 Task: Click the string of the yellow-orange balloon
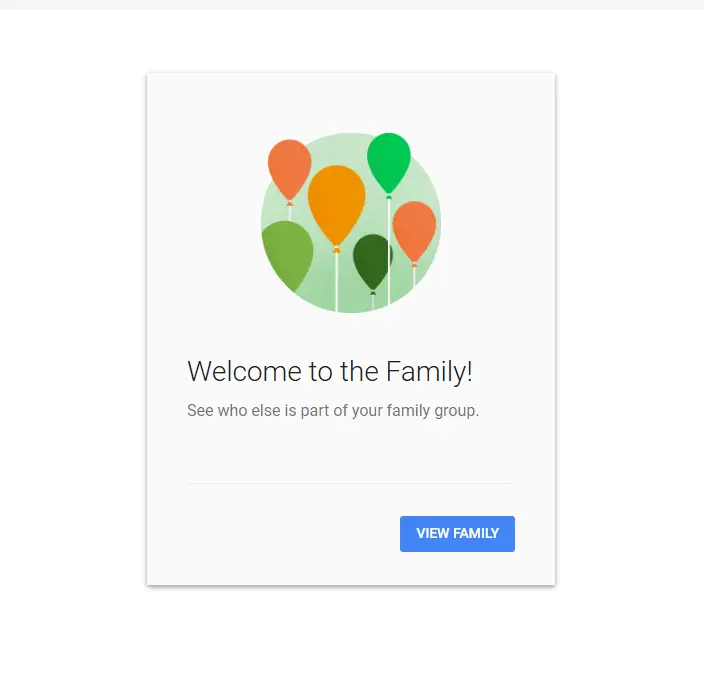[337, 282]
